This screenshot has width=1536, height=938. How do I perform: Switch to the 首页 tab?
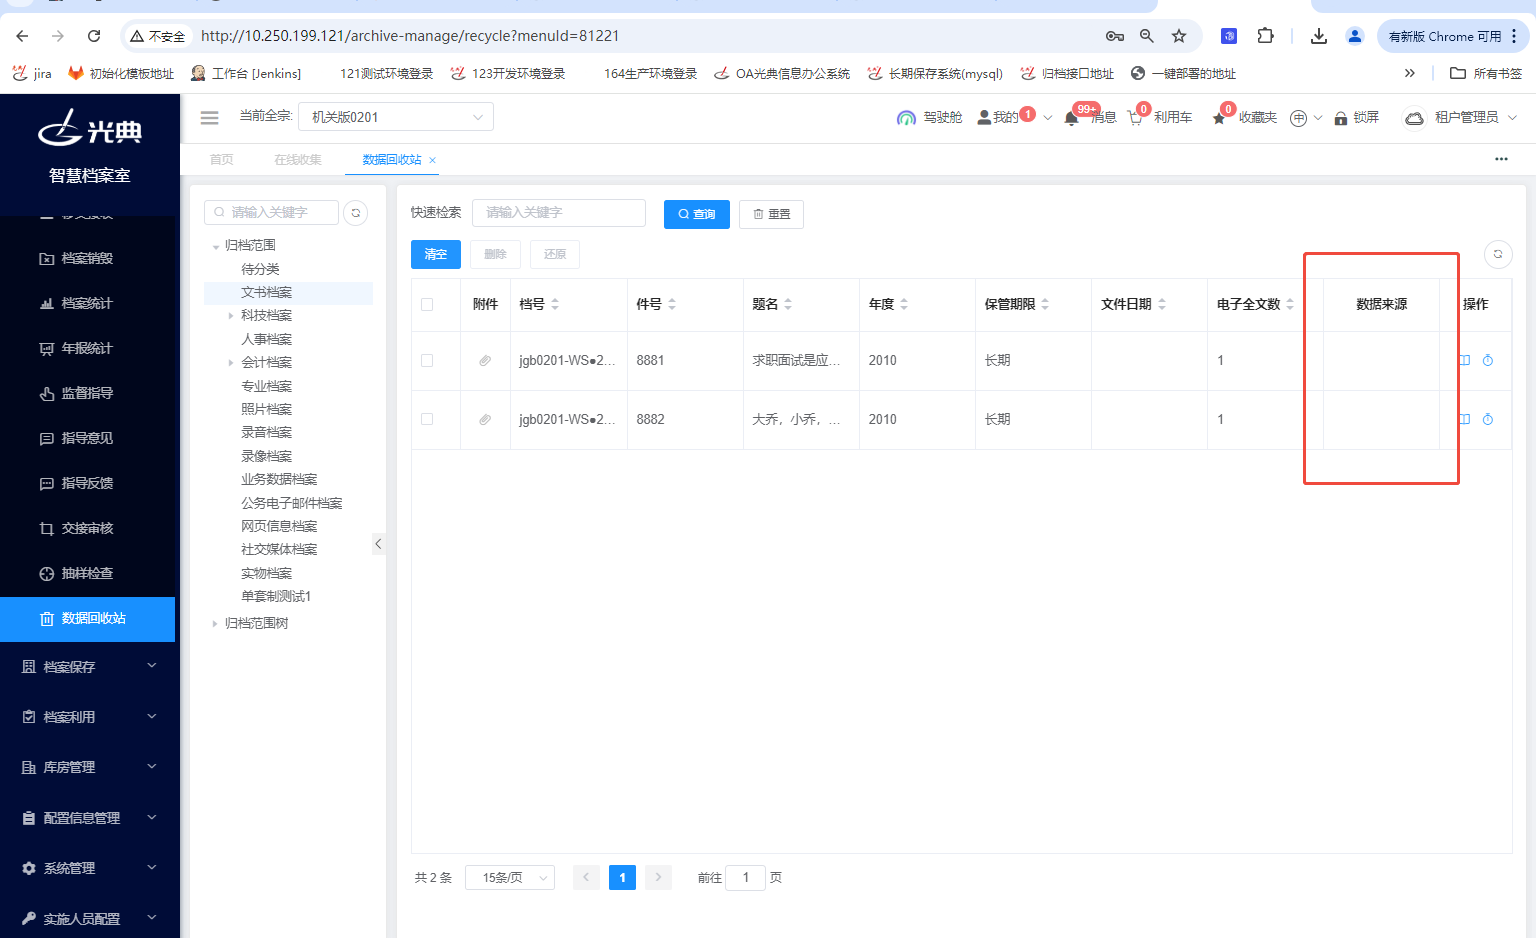pos(221,160)
